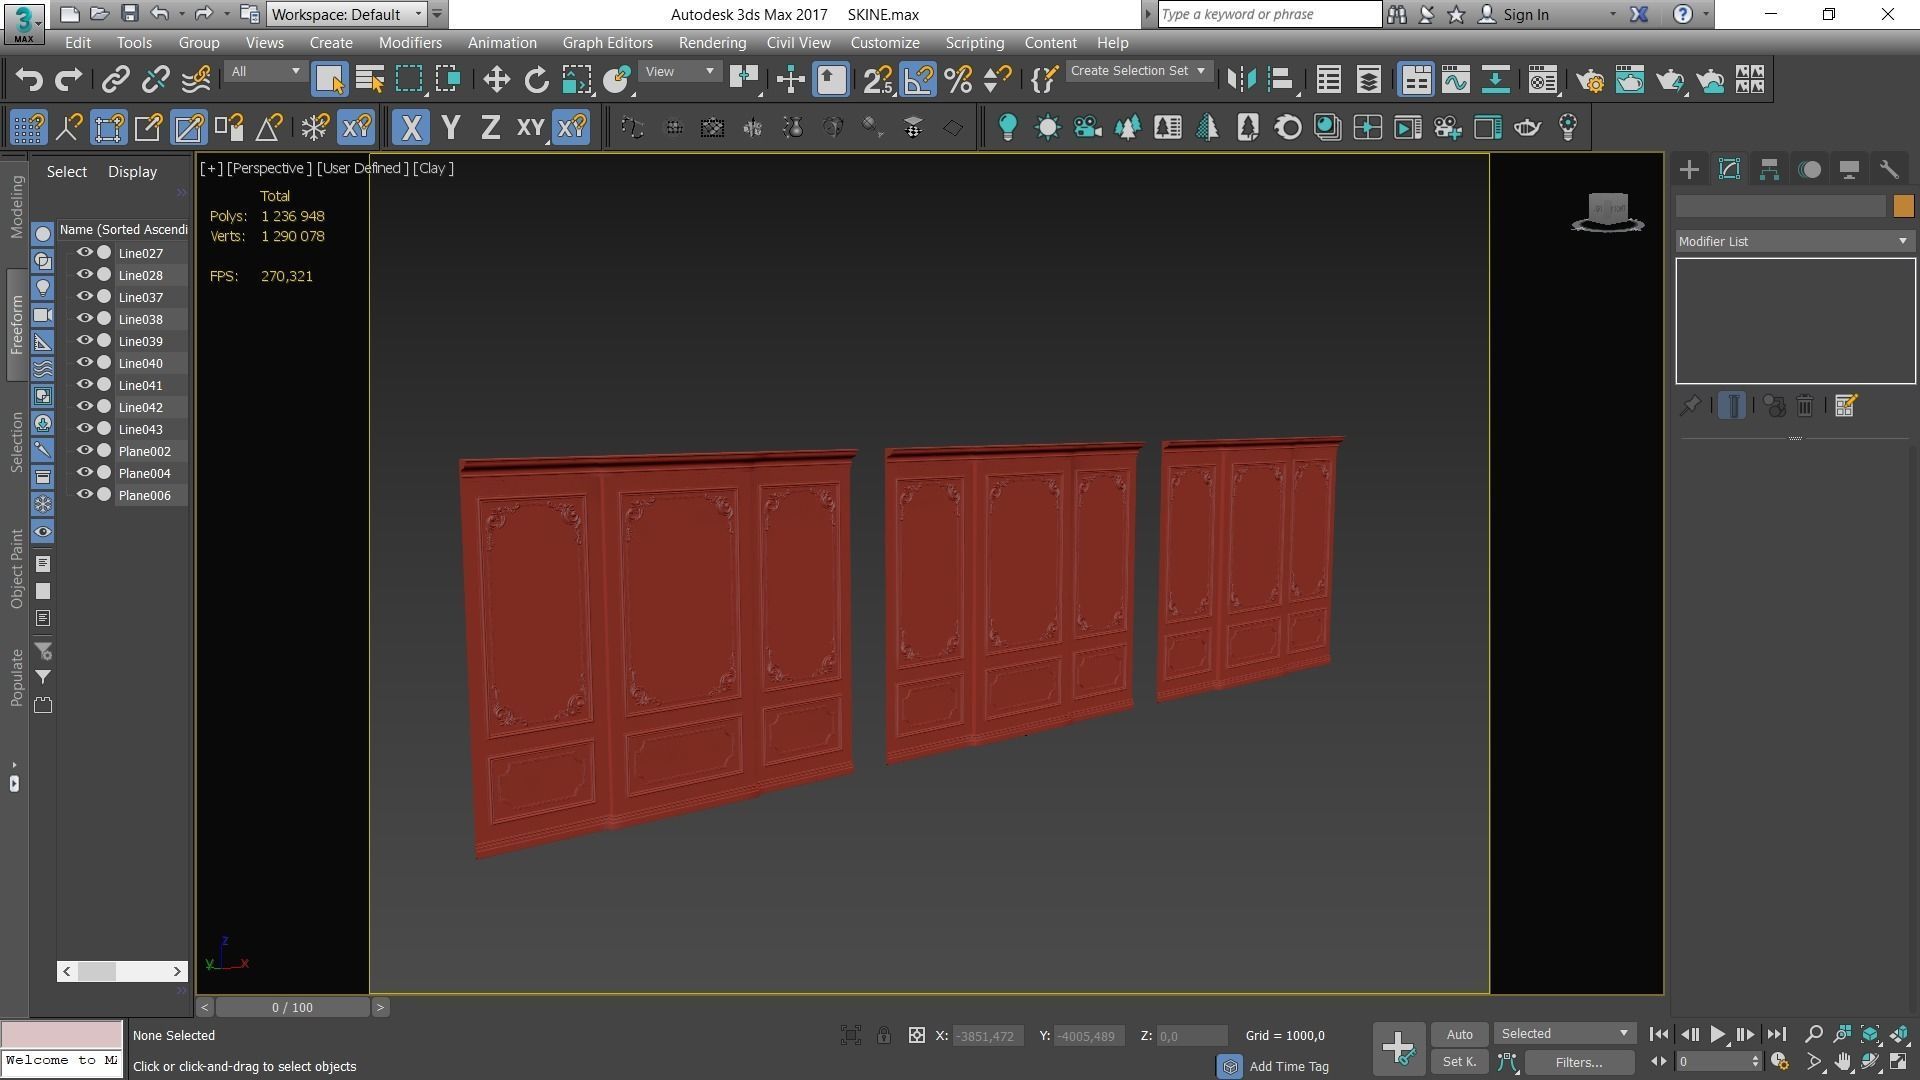Click the Scene Explorer horizontal scrollbar
This screenshot has width=1920, height=1080.
click(122, 971)
